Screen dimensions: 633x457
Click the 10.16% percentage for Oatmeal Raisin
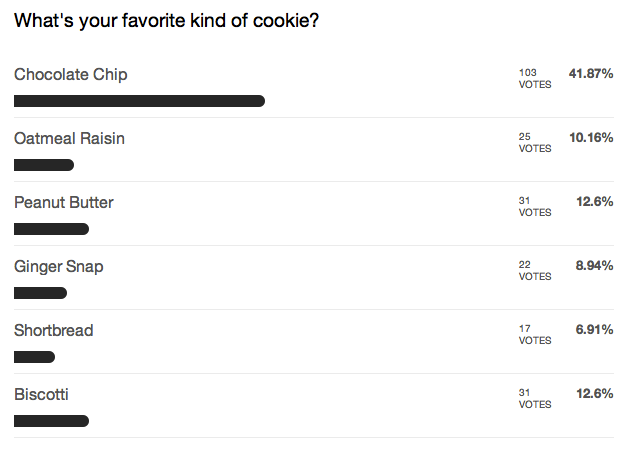pos(590,138)
